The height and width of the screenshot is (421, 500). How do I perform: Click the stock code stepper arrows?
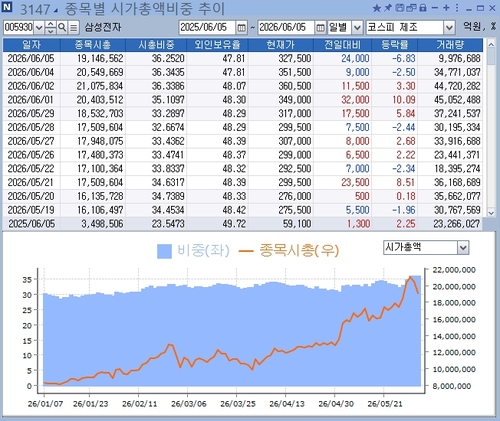click(50, 27)
